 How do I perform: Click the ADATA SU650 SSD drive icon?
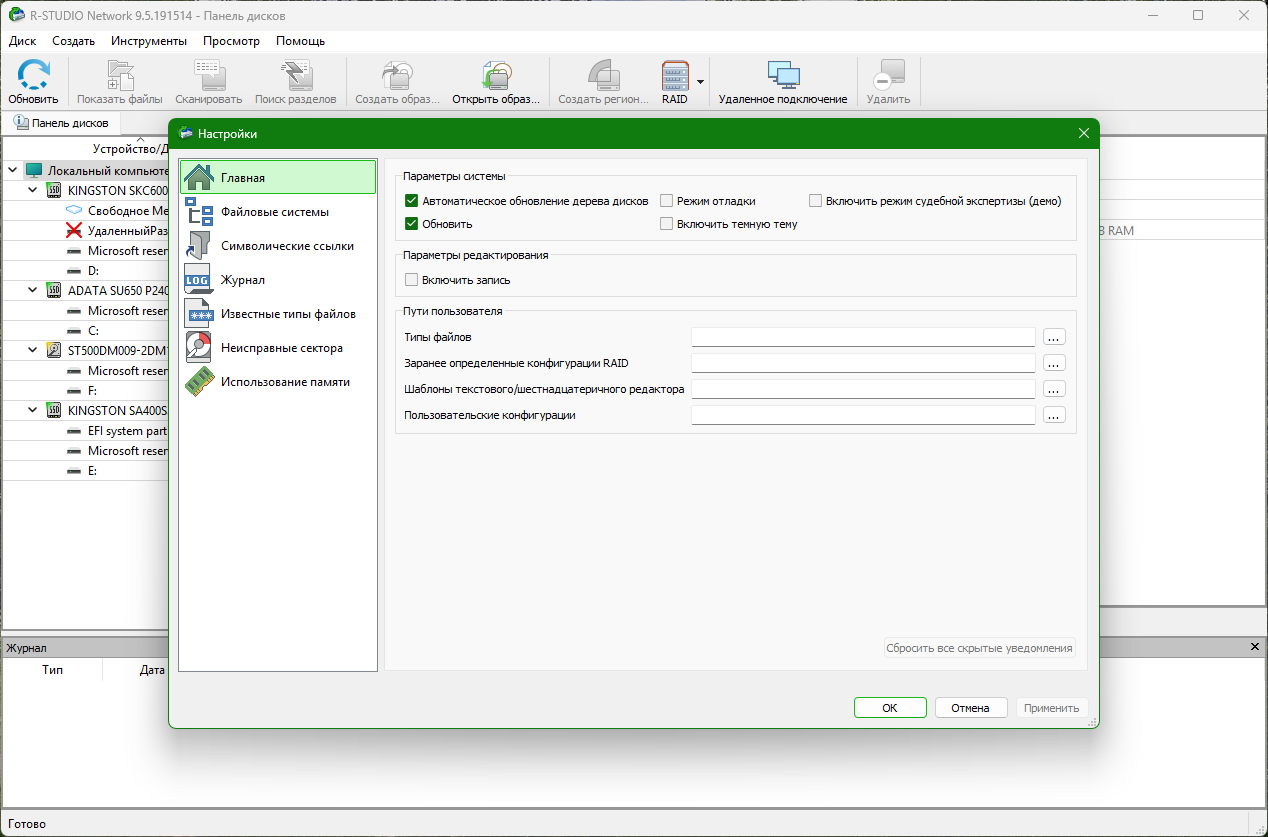point(54,290)
